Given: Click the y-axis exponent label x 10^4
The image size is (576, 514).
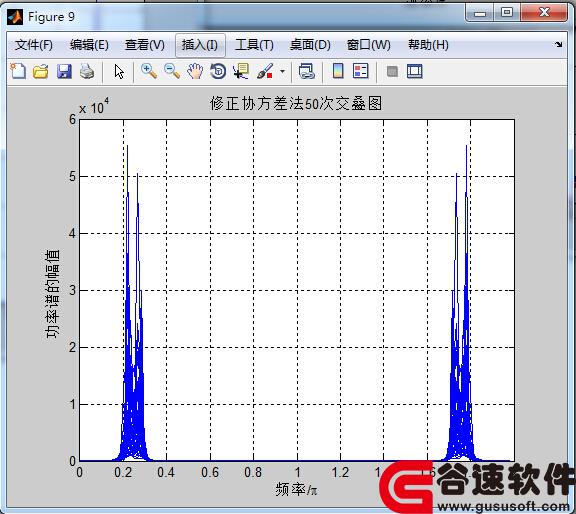Looking at the screenshot, I should point(94,107).
